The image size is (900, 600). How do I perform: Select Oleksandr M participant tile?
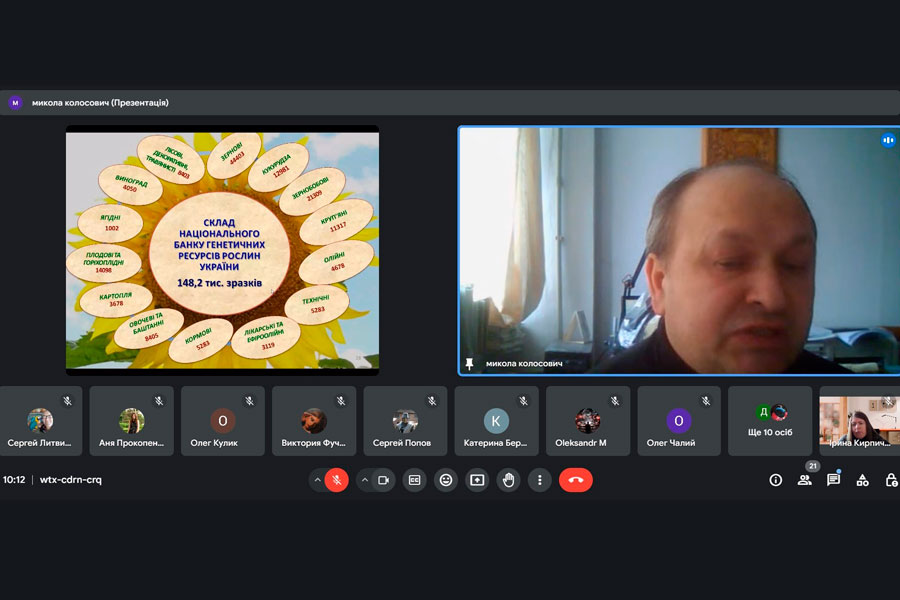click(x=588, y=421)
